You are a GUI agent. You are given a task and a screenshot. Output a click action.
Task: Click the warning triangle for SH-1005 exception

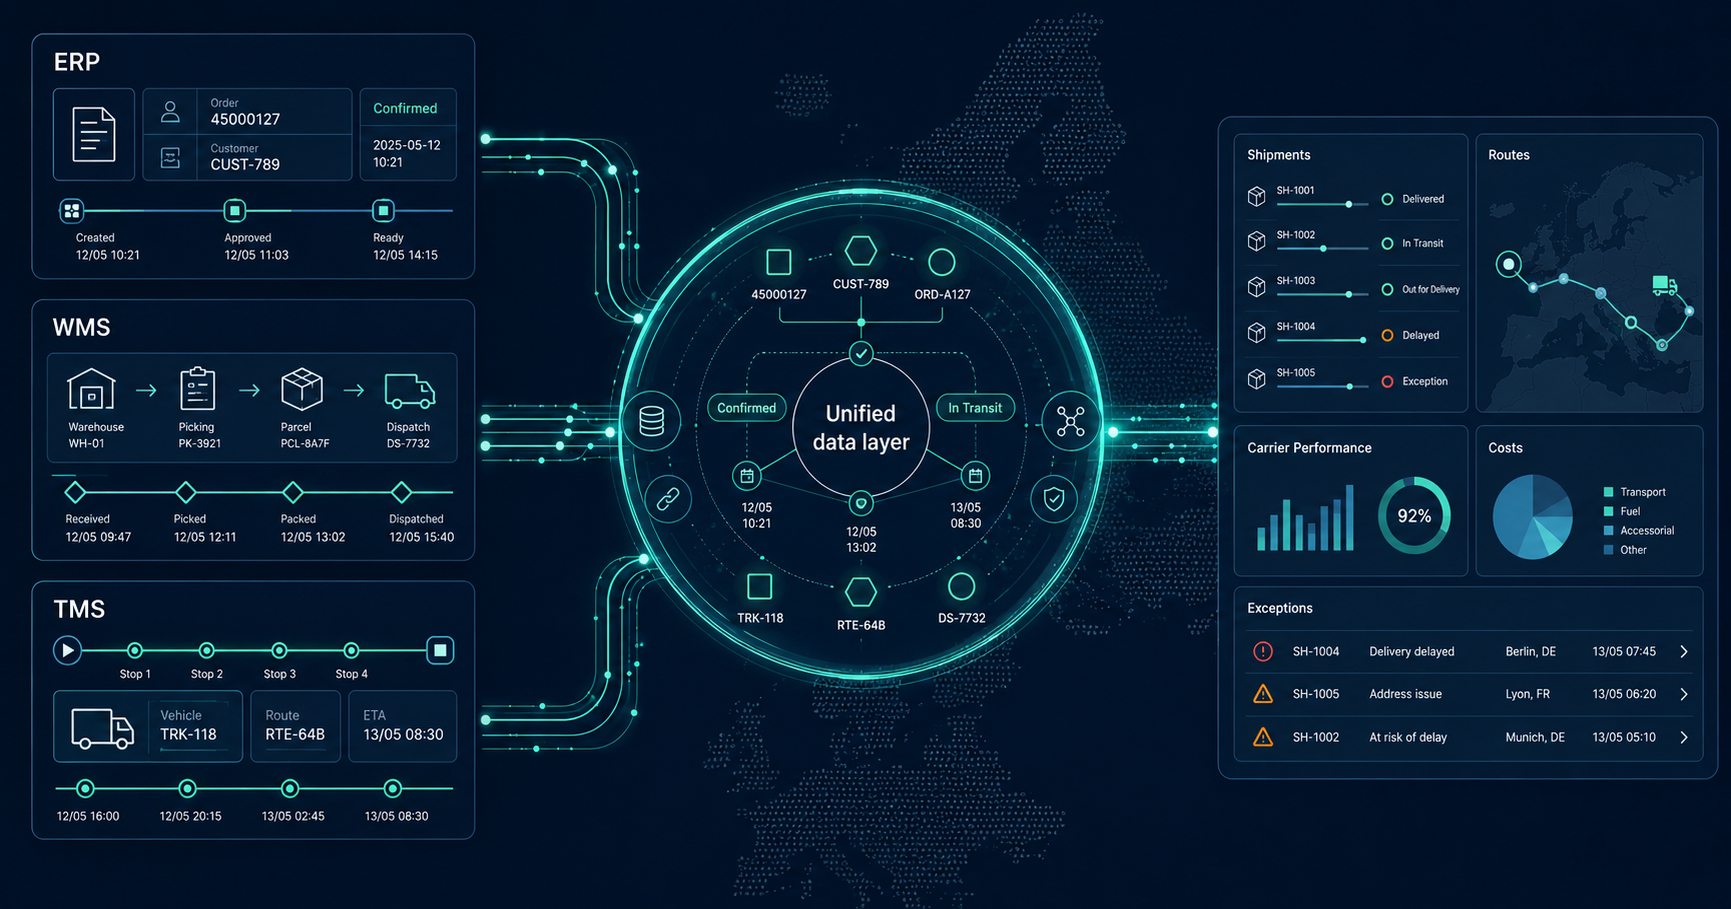pos(1263,694)
